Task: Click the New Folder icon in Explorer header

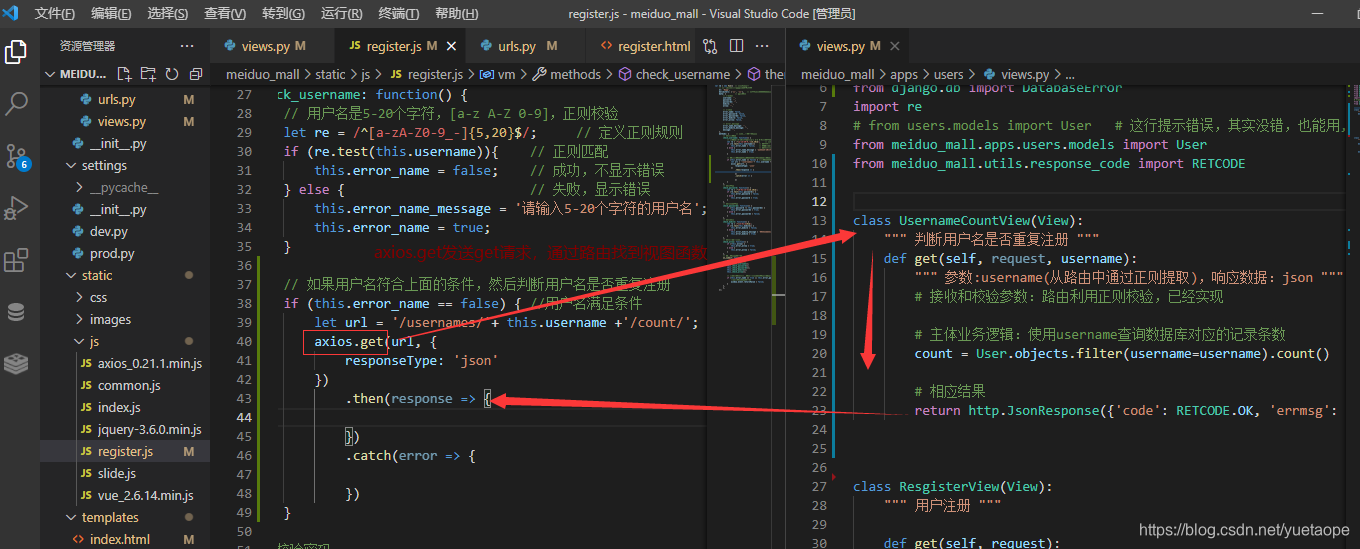Action: [x=148, y=74]
